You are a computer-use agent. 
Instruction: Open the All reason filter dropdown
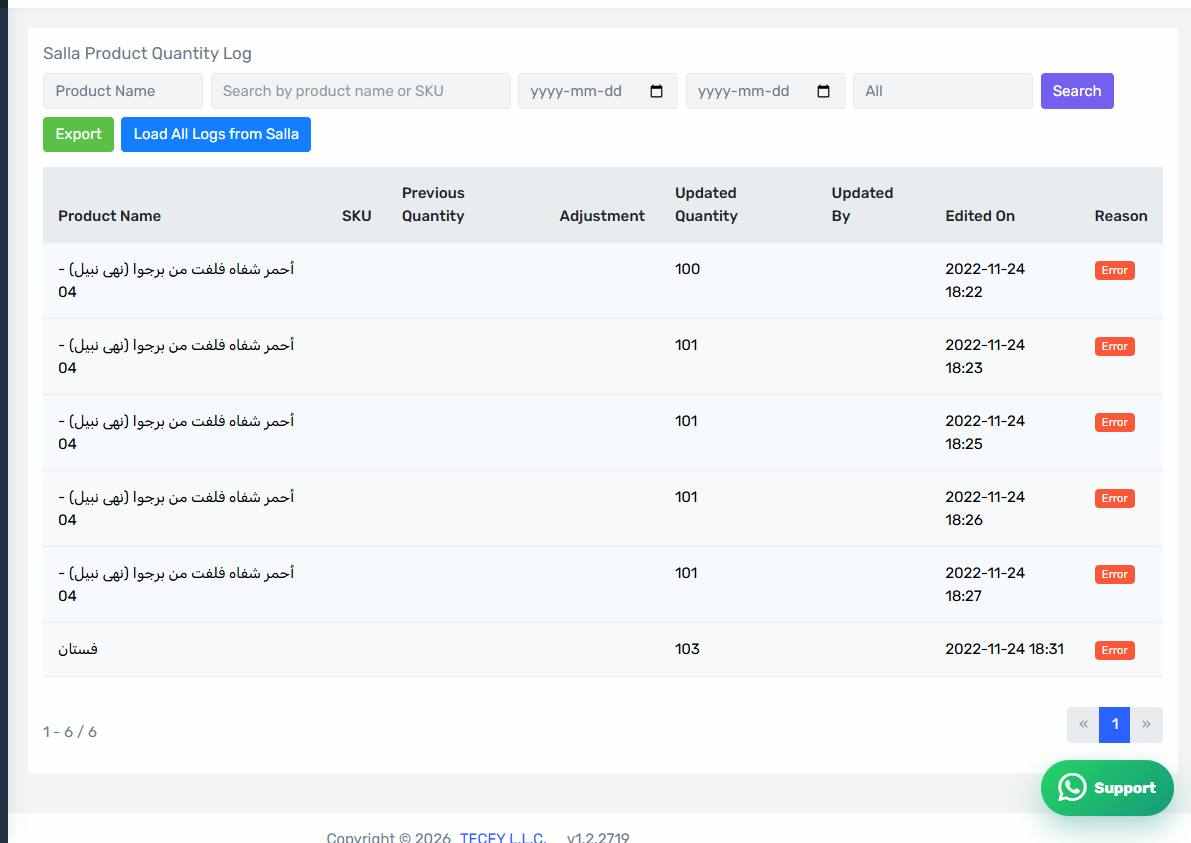[x=943, y=91]
